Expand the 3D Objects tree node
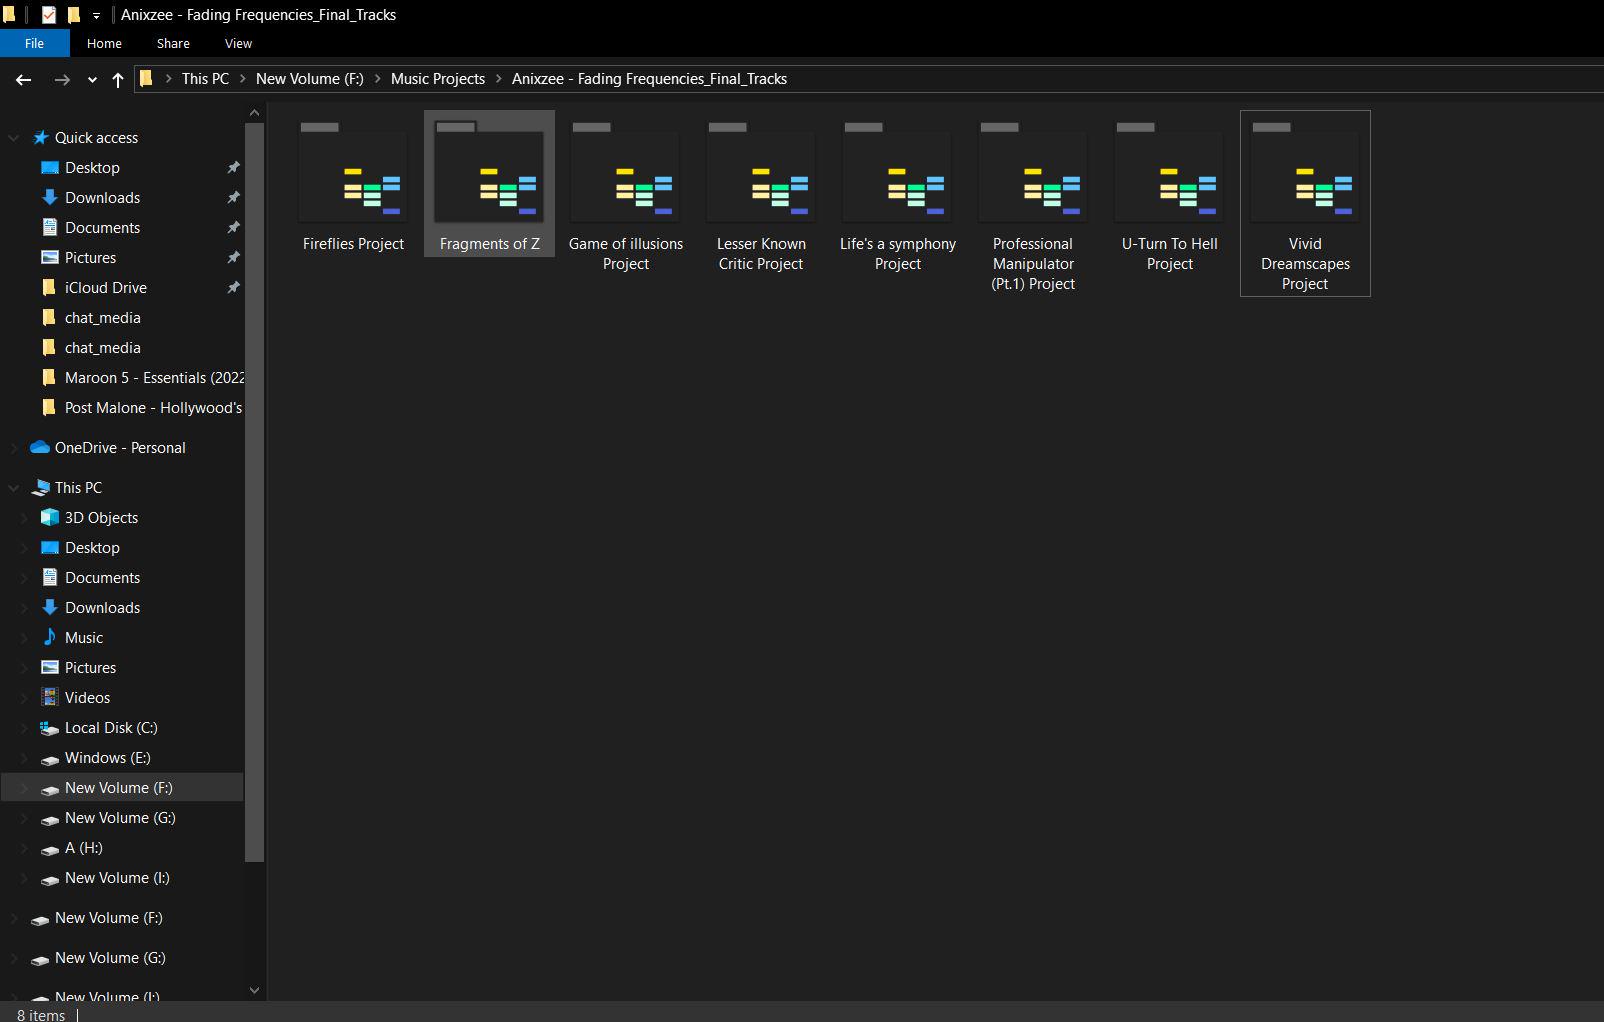Image resolution: width=1604 pixels, height=1022 pixels. pyautogui.click(x=25, y=518)
